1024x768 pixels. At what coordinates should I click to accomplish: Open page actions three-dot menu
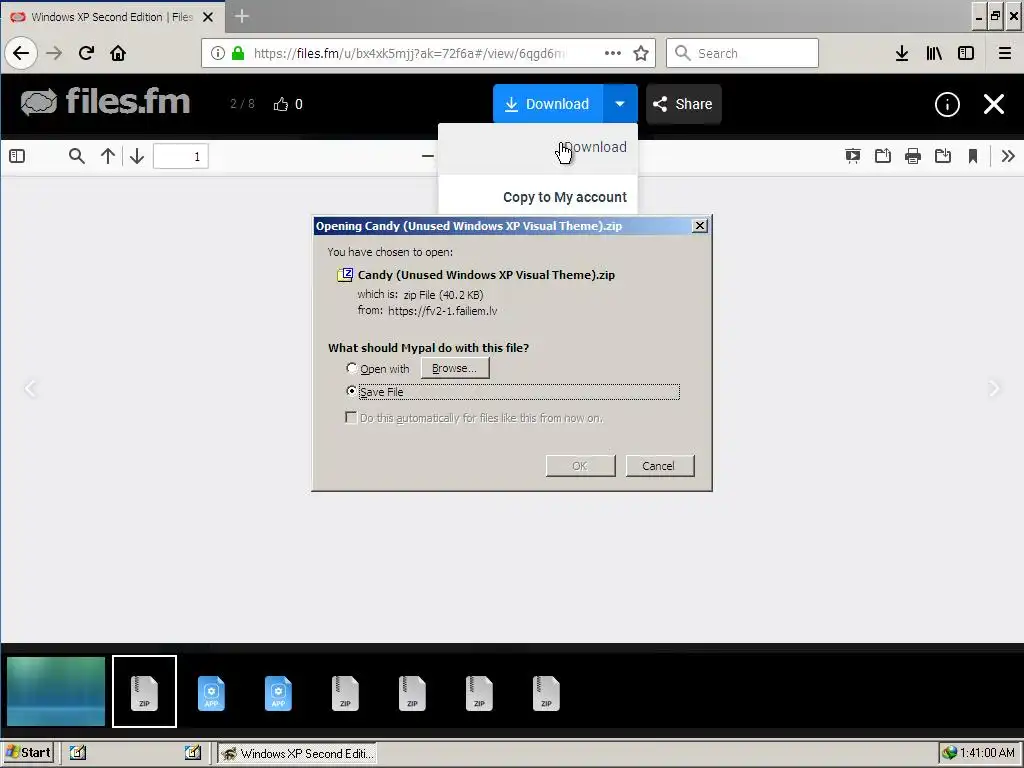point(613,53)
